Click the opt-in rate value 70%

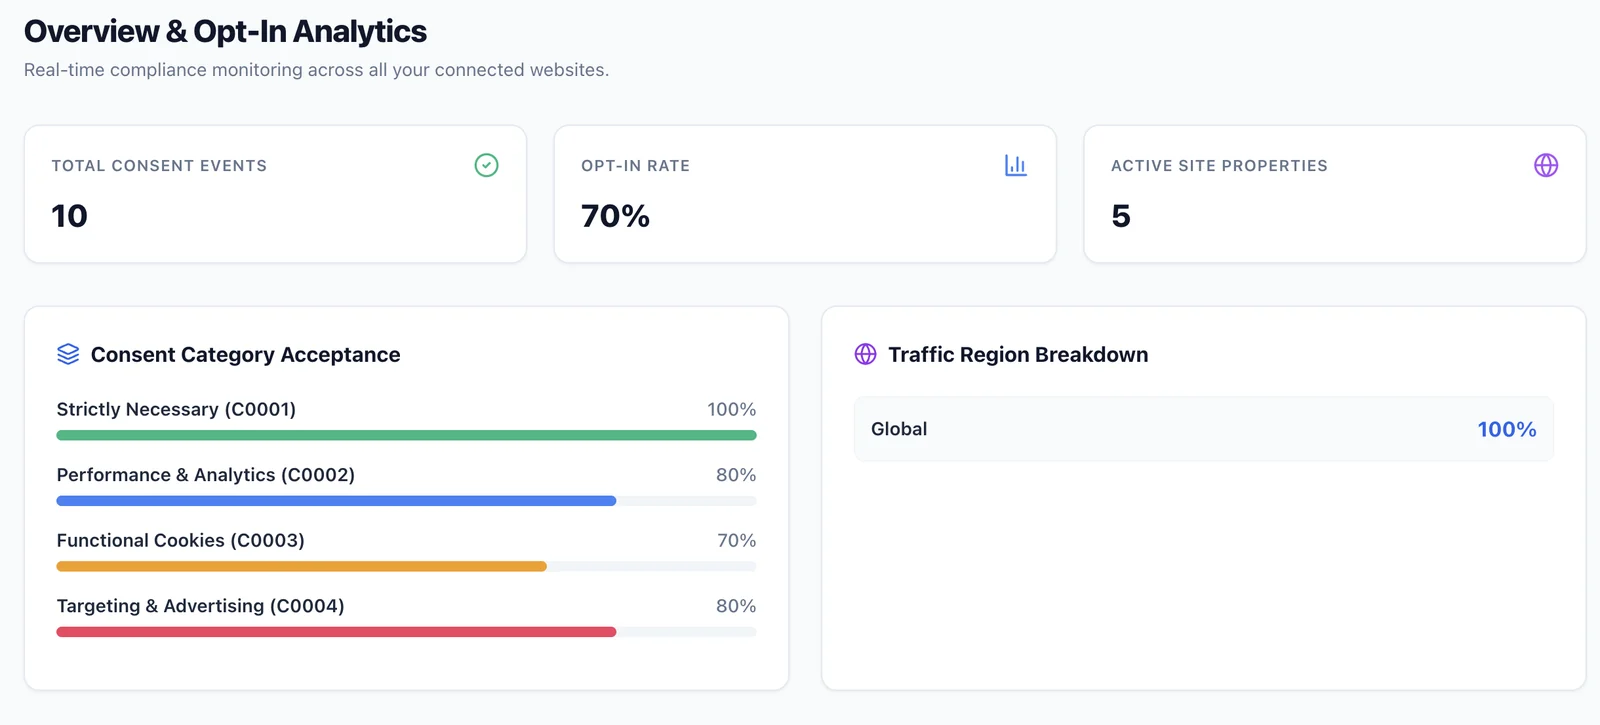click(615, 216)
